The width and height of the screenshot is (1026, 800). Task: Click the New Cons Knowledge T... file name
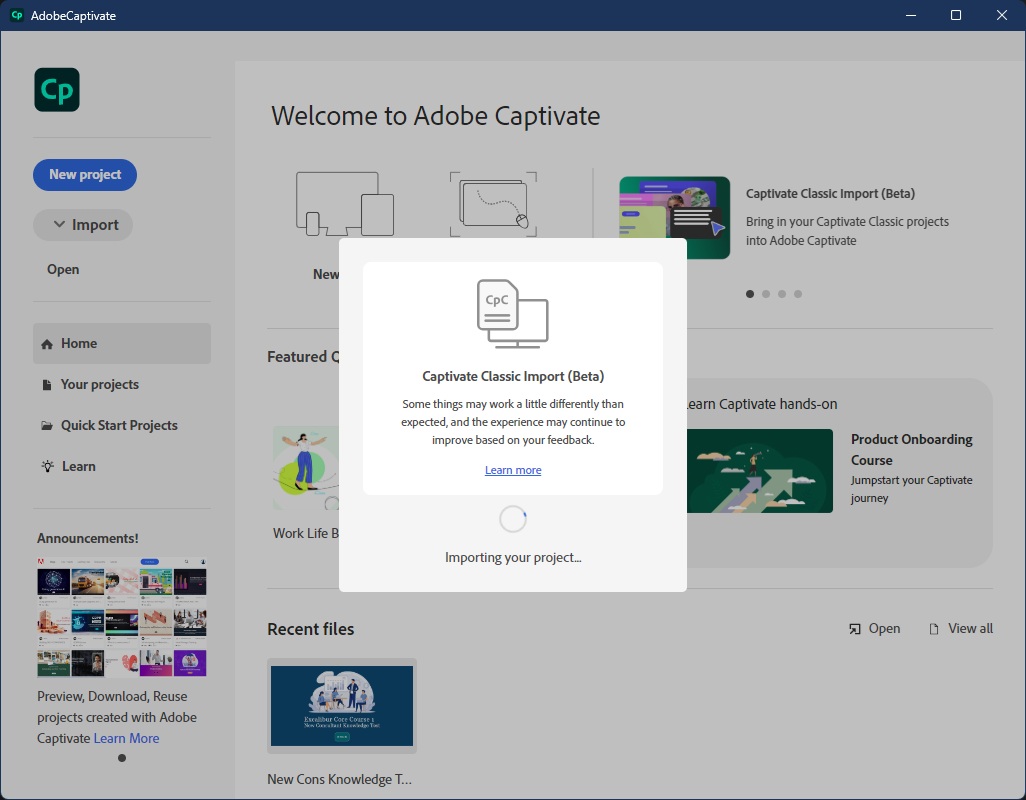(x=339, y=780)
